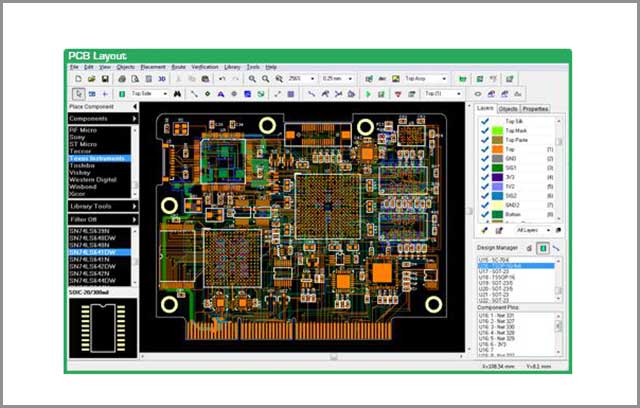Select the Place text 'A' tool
Viewport: 640px width, 408px height.
tap(221, 94)
